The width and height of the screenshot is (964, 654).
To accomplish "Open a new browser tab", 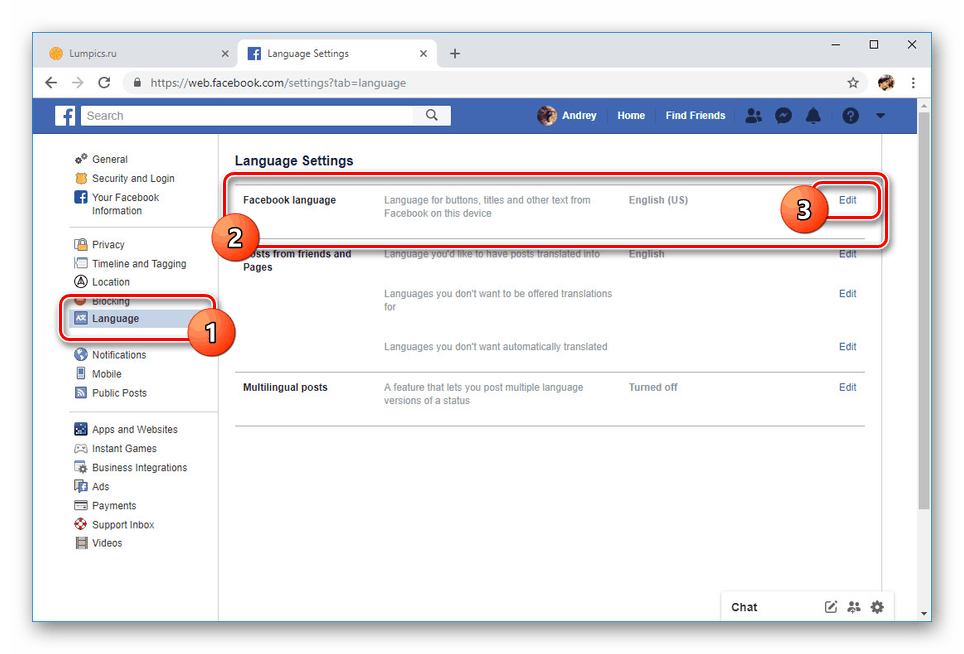I will (x=454, y=53).
